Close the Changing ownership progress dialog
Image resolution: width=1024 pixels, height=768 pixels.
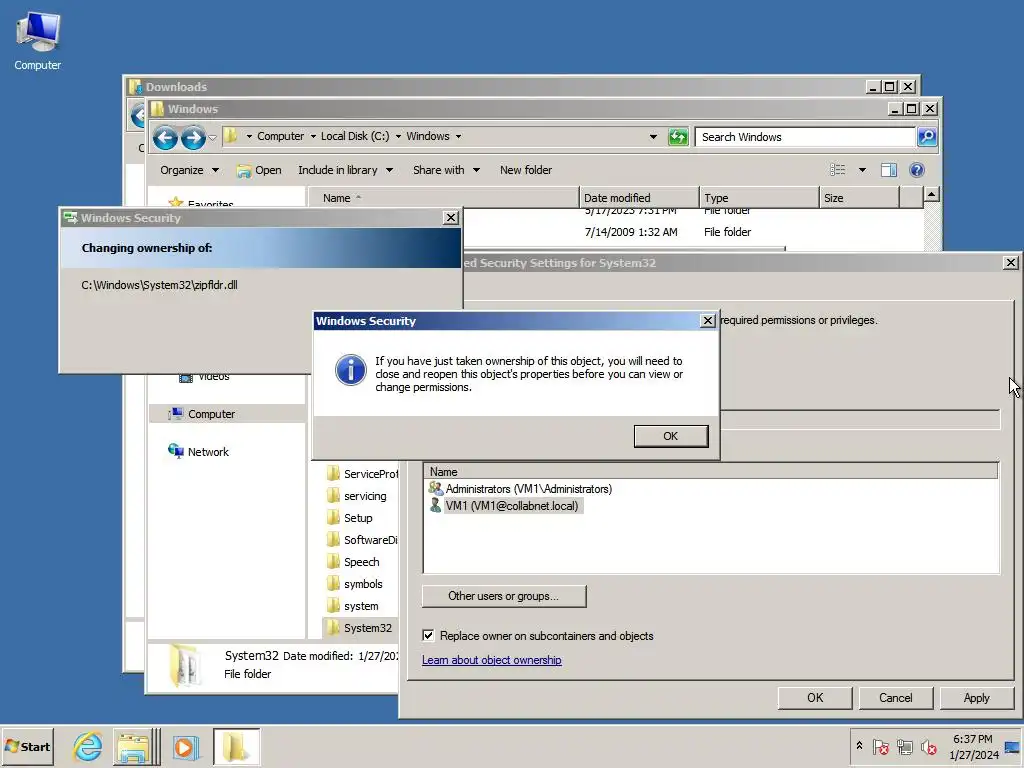click(x=451, y=217)
